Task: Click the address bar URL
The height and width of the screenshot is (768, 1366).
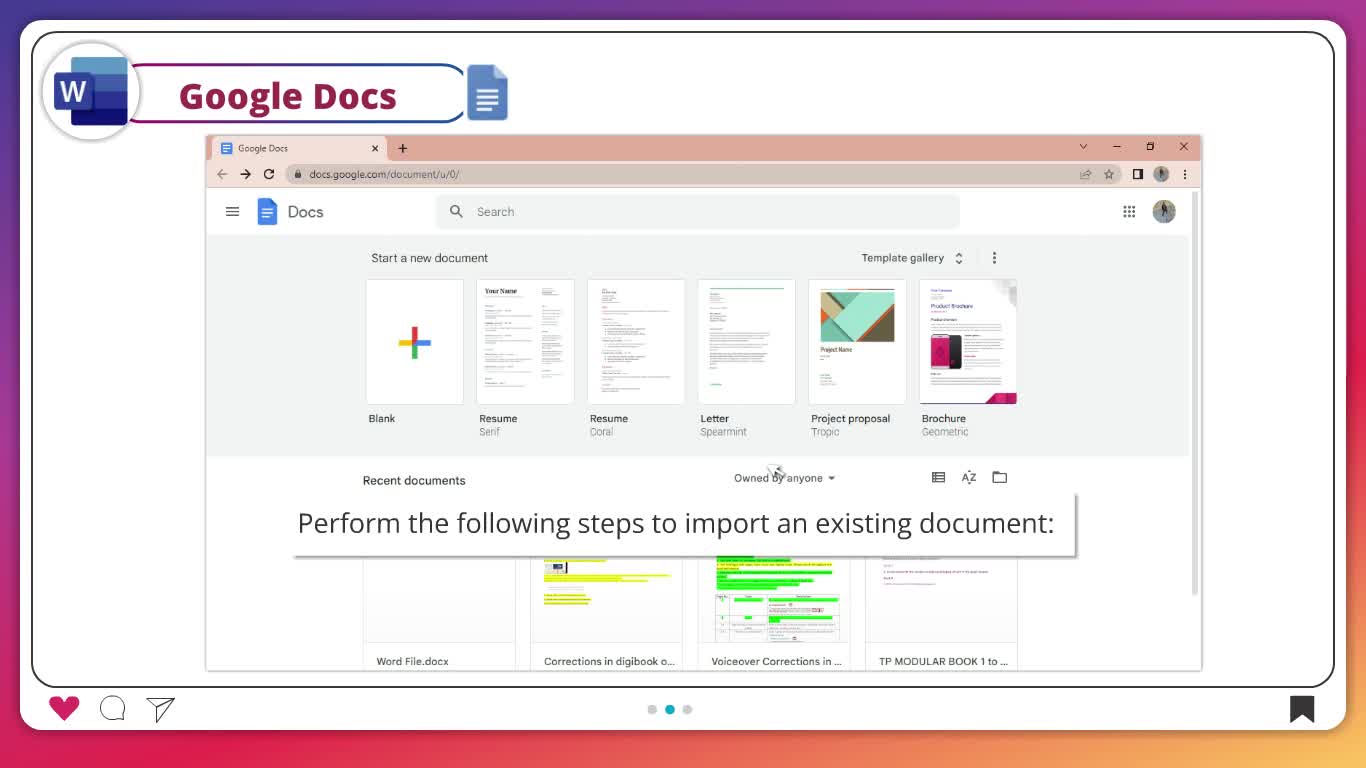Action: [x=384, y=174]
